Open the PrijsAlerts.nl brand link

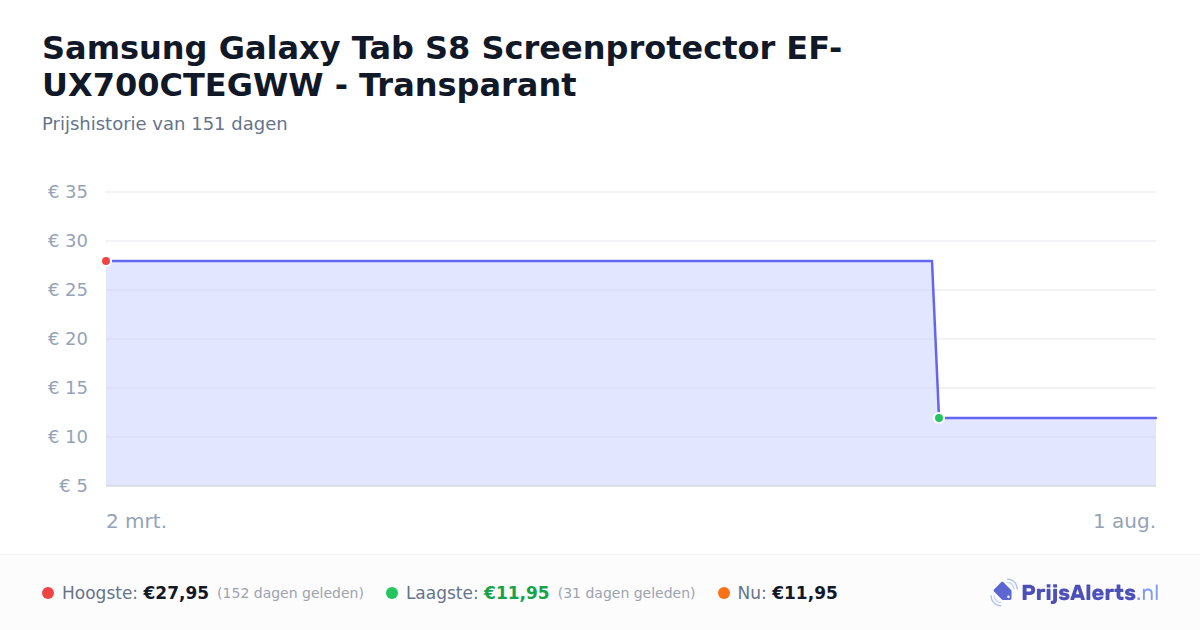1074,593
